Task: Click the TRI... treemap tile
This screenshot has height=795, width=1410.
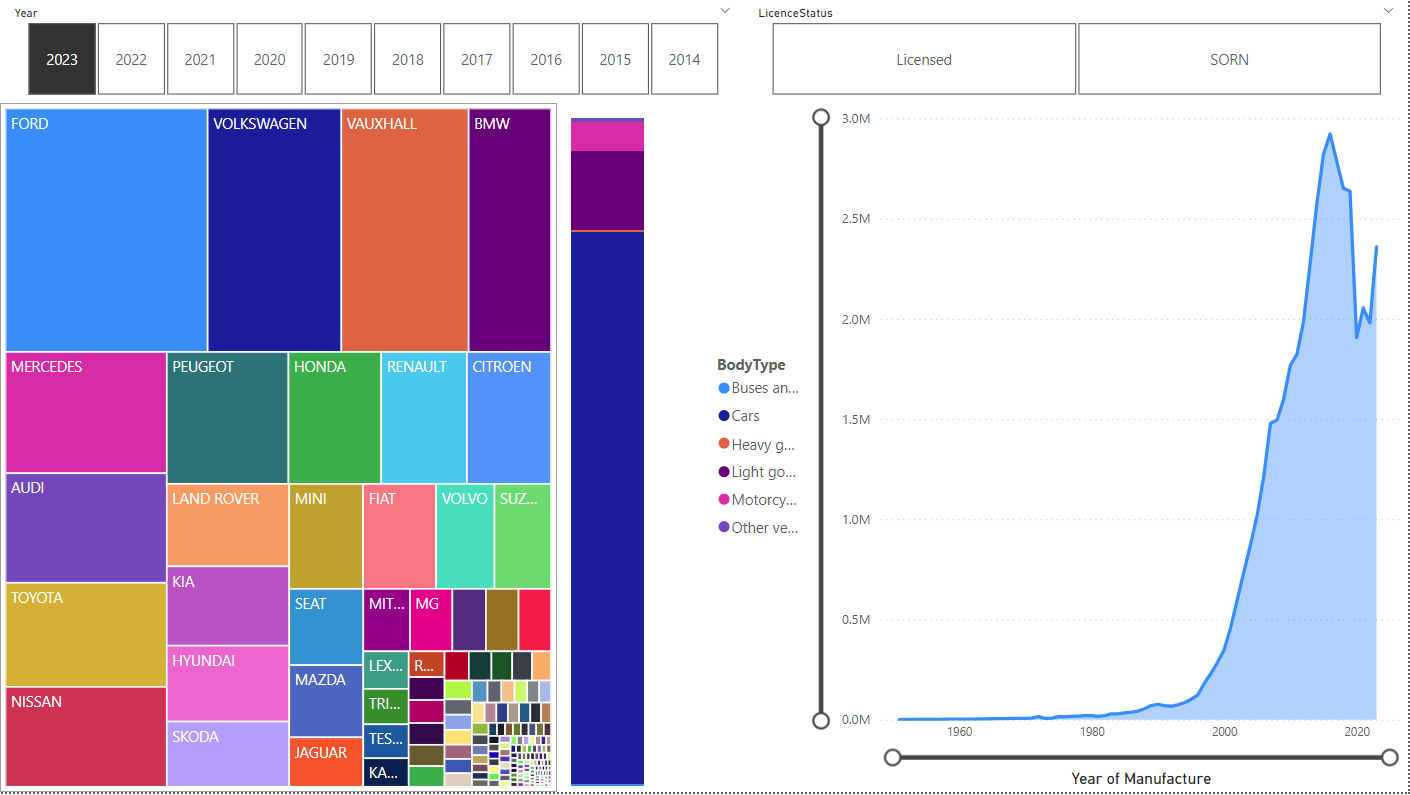Action: 386,706
